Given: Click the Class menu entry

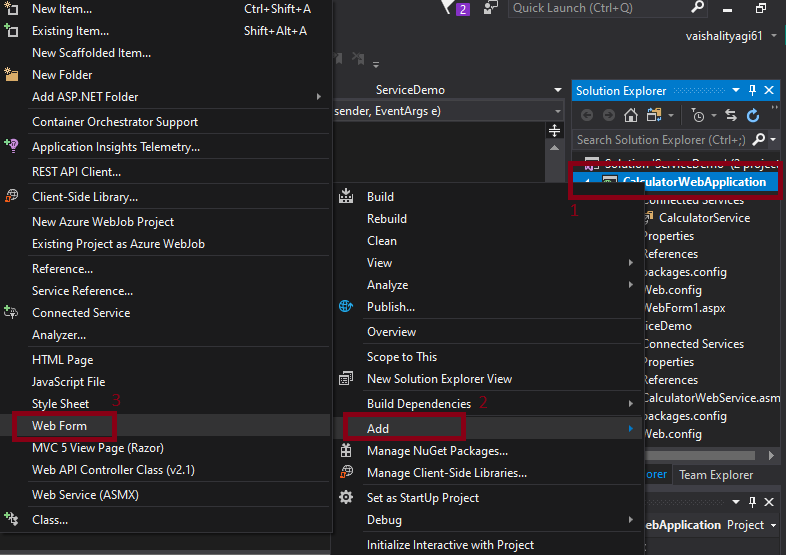Looking at the screenshot, I should (x=165, y=520).
